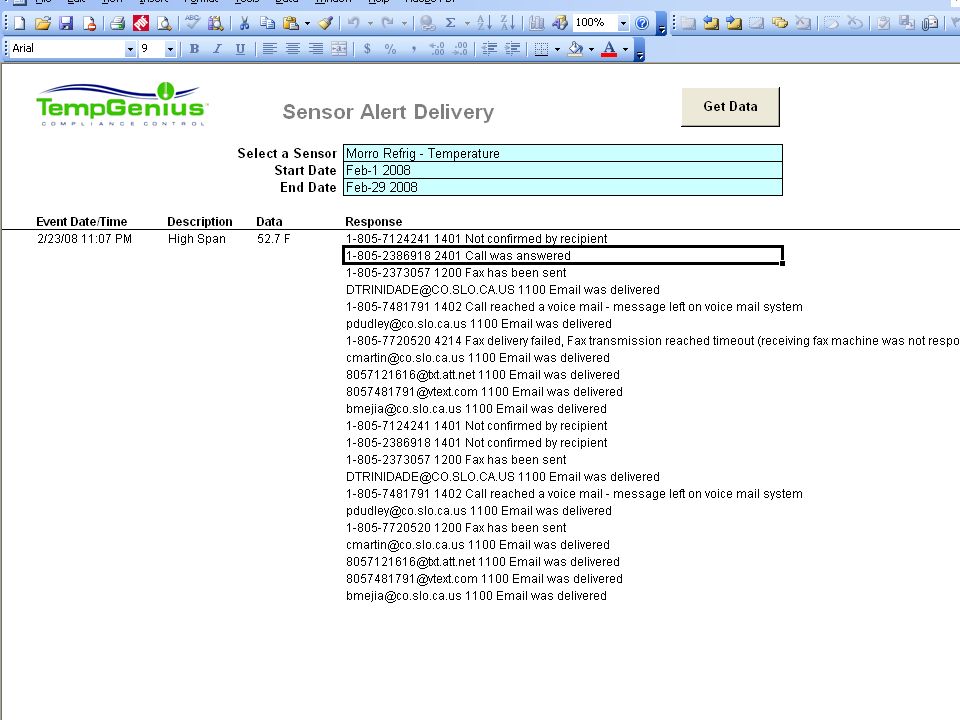Open a file with the folder icon

[43, 24]
